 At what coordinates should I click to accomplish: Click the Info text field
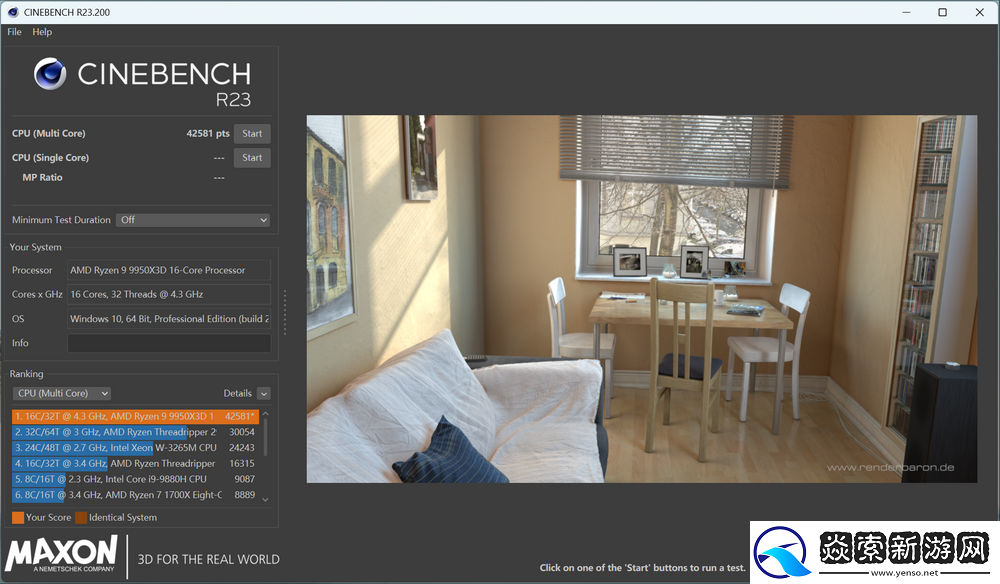point(168,343)
